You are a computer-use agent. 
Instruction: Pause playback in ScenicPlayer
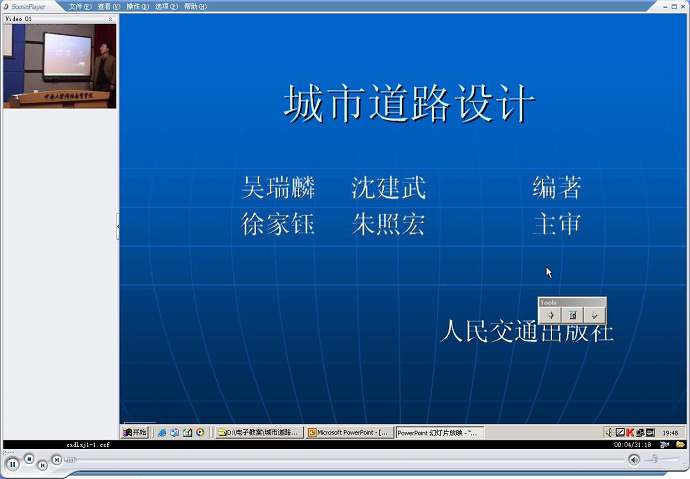coord(12,464)
